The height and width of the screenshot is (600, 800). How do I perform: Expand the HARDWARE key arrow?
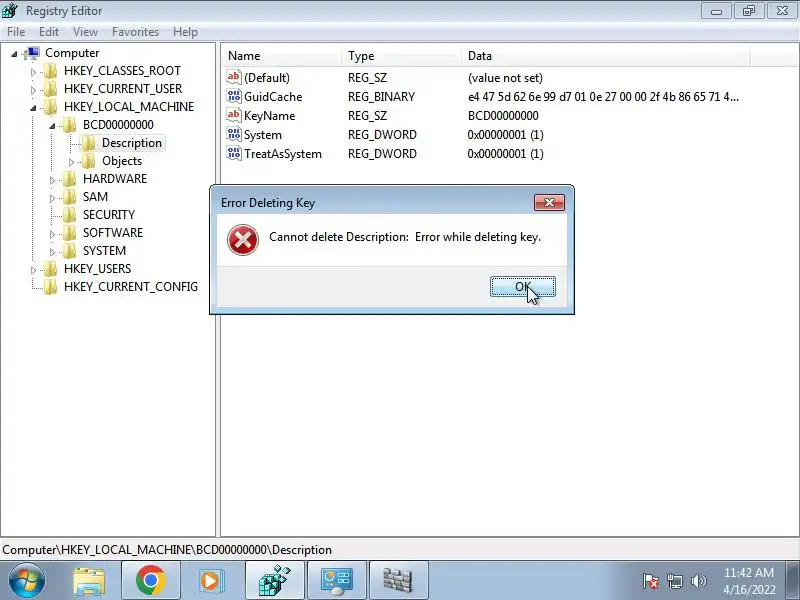[x=52, y=180]
